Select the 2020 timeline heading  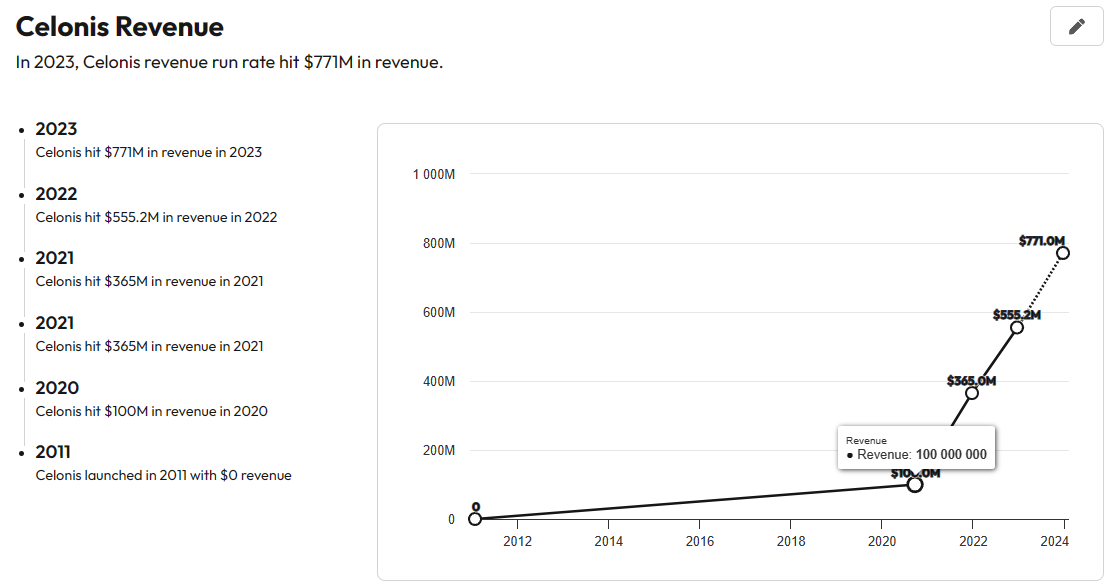click(56, 388)
